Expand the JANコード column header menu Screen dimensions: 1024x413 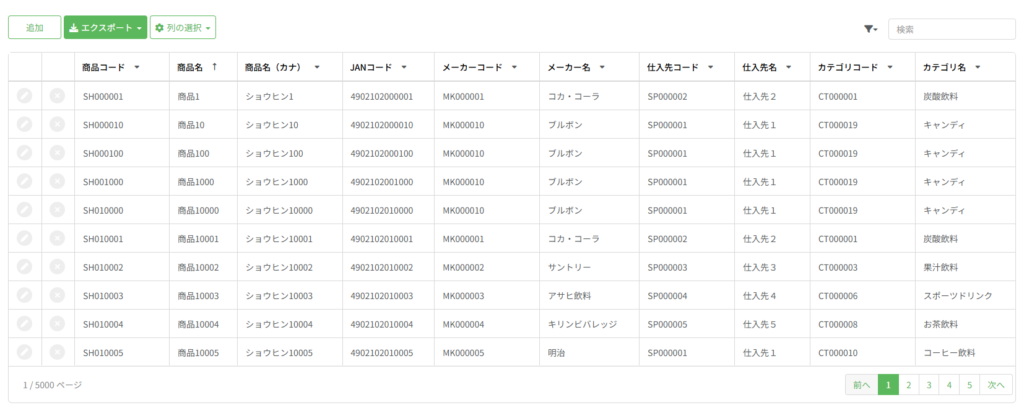coord(404,68)
